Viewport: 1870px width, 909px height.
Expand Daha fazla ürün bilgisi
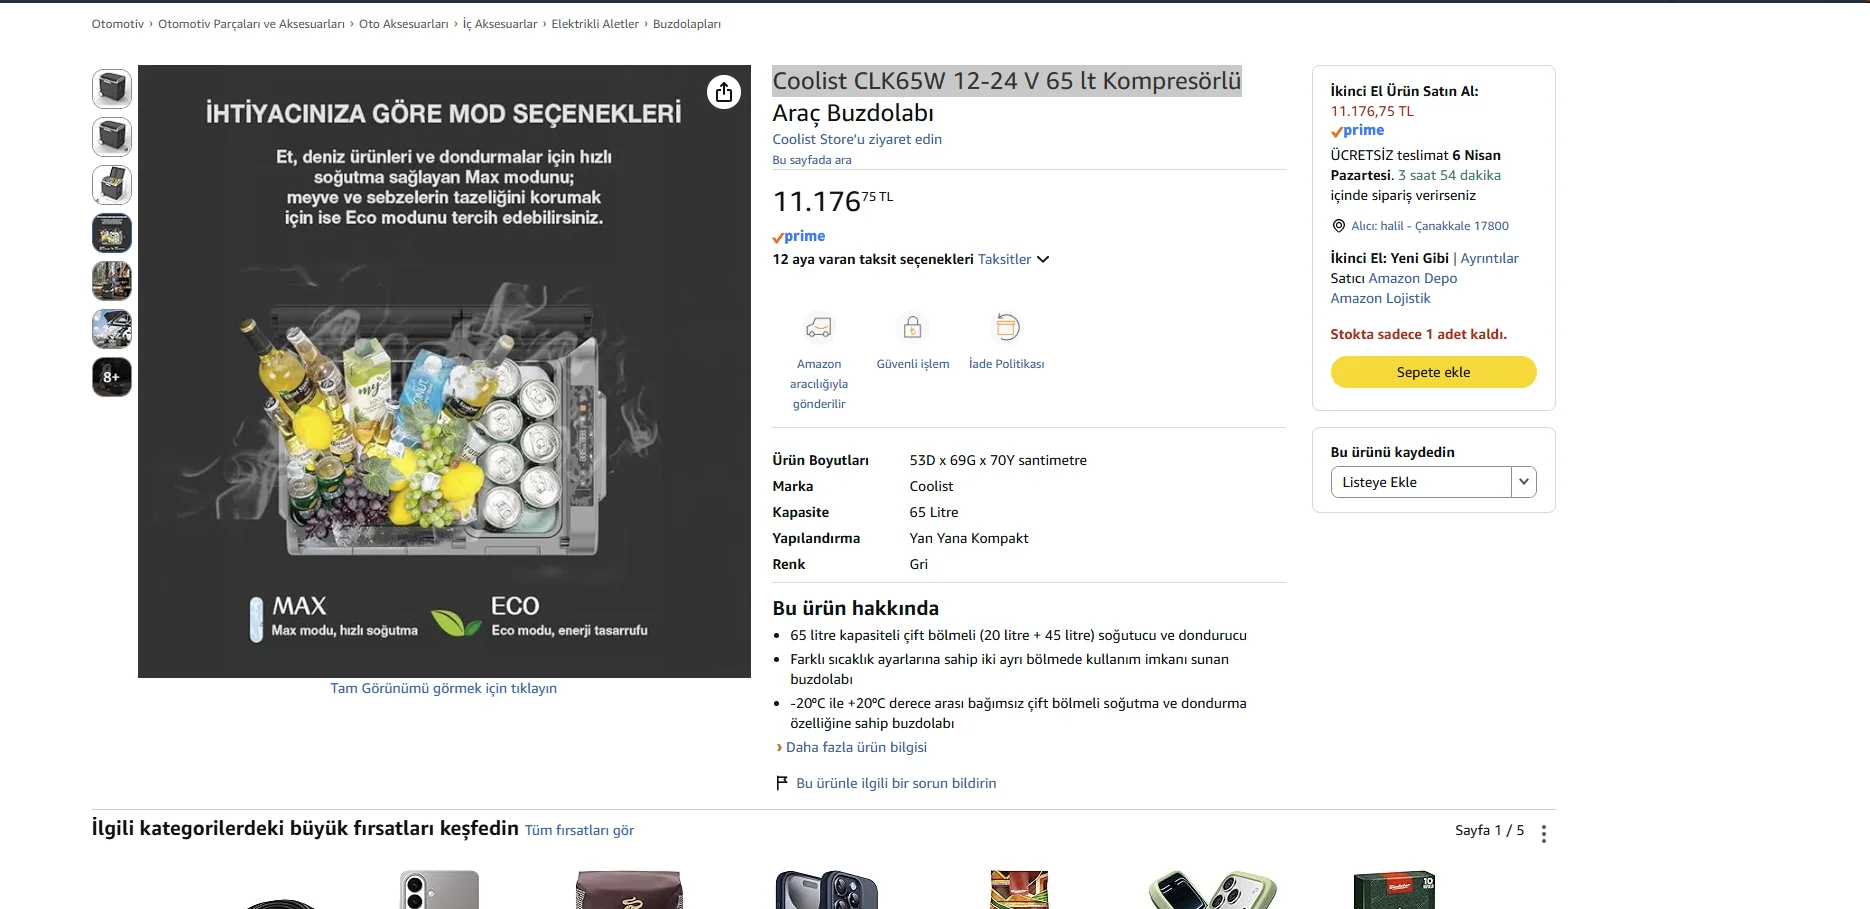(x=856, y=747)
